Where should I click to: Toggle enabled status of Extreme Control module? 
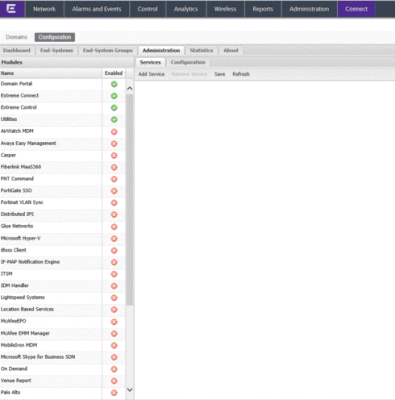[x=114, y=108]
